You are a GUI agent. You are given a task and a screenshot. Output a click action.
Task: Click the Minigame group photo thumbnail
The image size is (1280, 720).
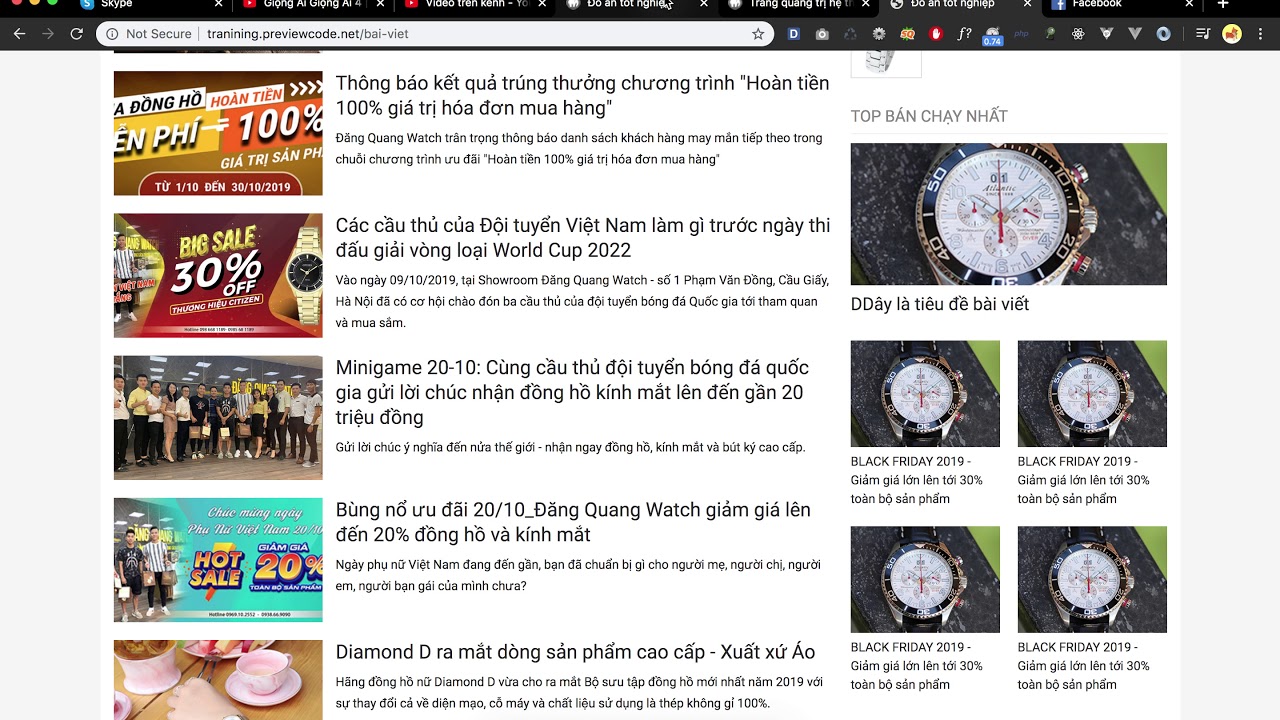point(218,418)
